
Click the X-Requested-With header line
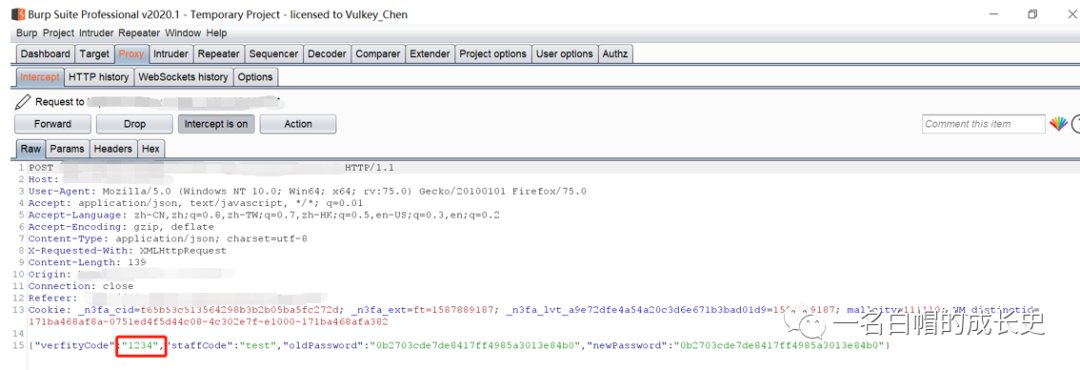pos(127,250)
